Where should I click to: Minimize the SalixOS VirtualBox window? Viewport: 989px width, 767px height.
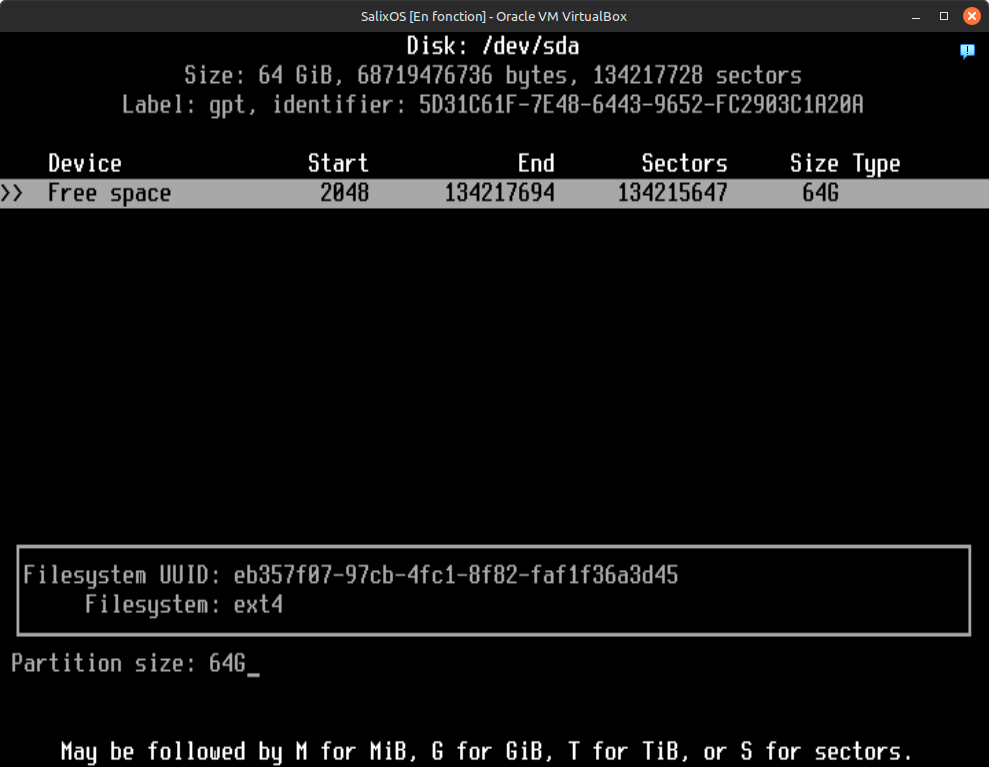(917, 16)
